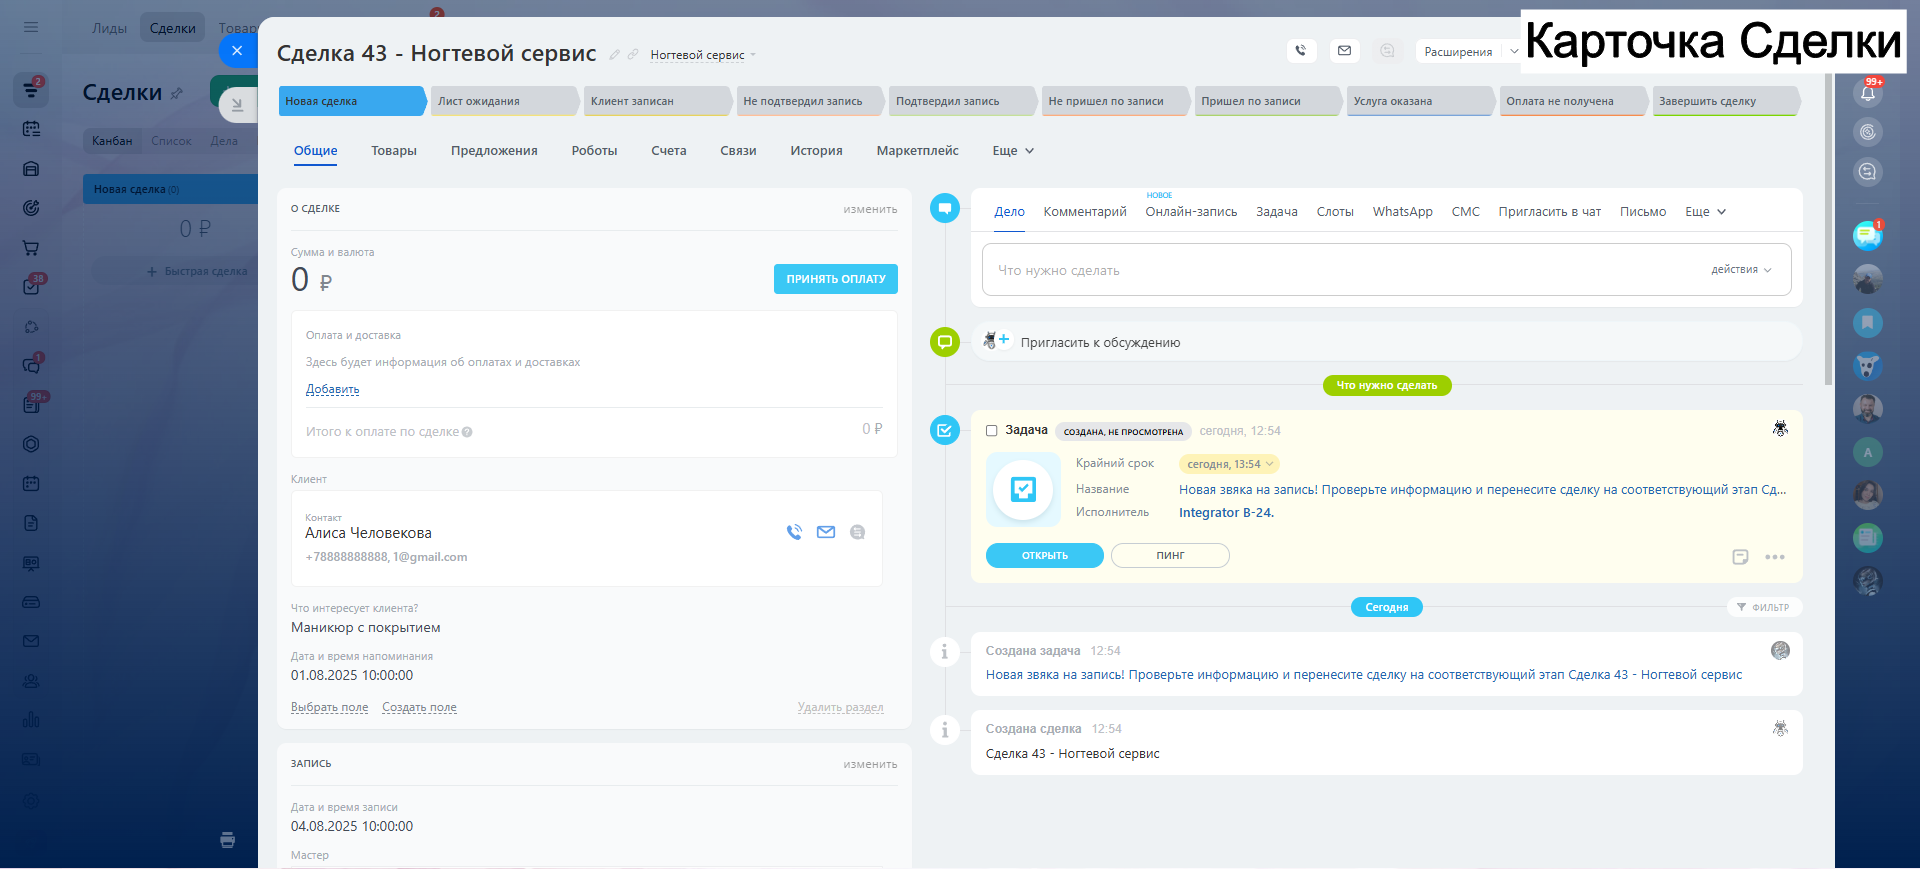Open the shopping cart icon in left sidebar
The image size is (1920, 869).
coord(31,248)
